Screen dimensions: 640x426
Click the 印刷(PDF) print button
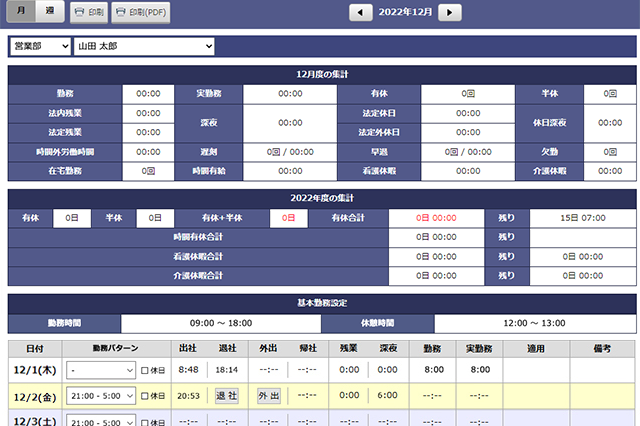pos(142,12)
